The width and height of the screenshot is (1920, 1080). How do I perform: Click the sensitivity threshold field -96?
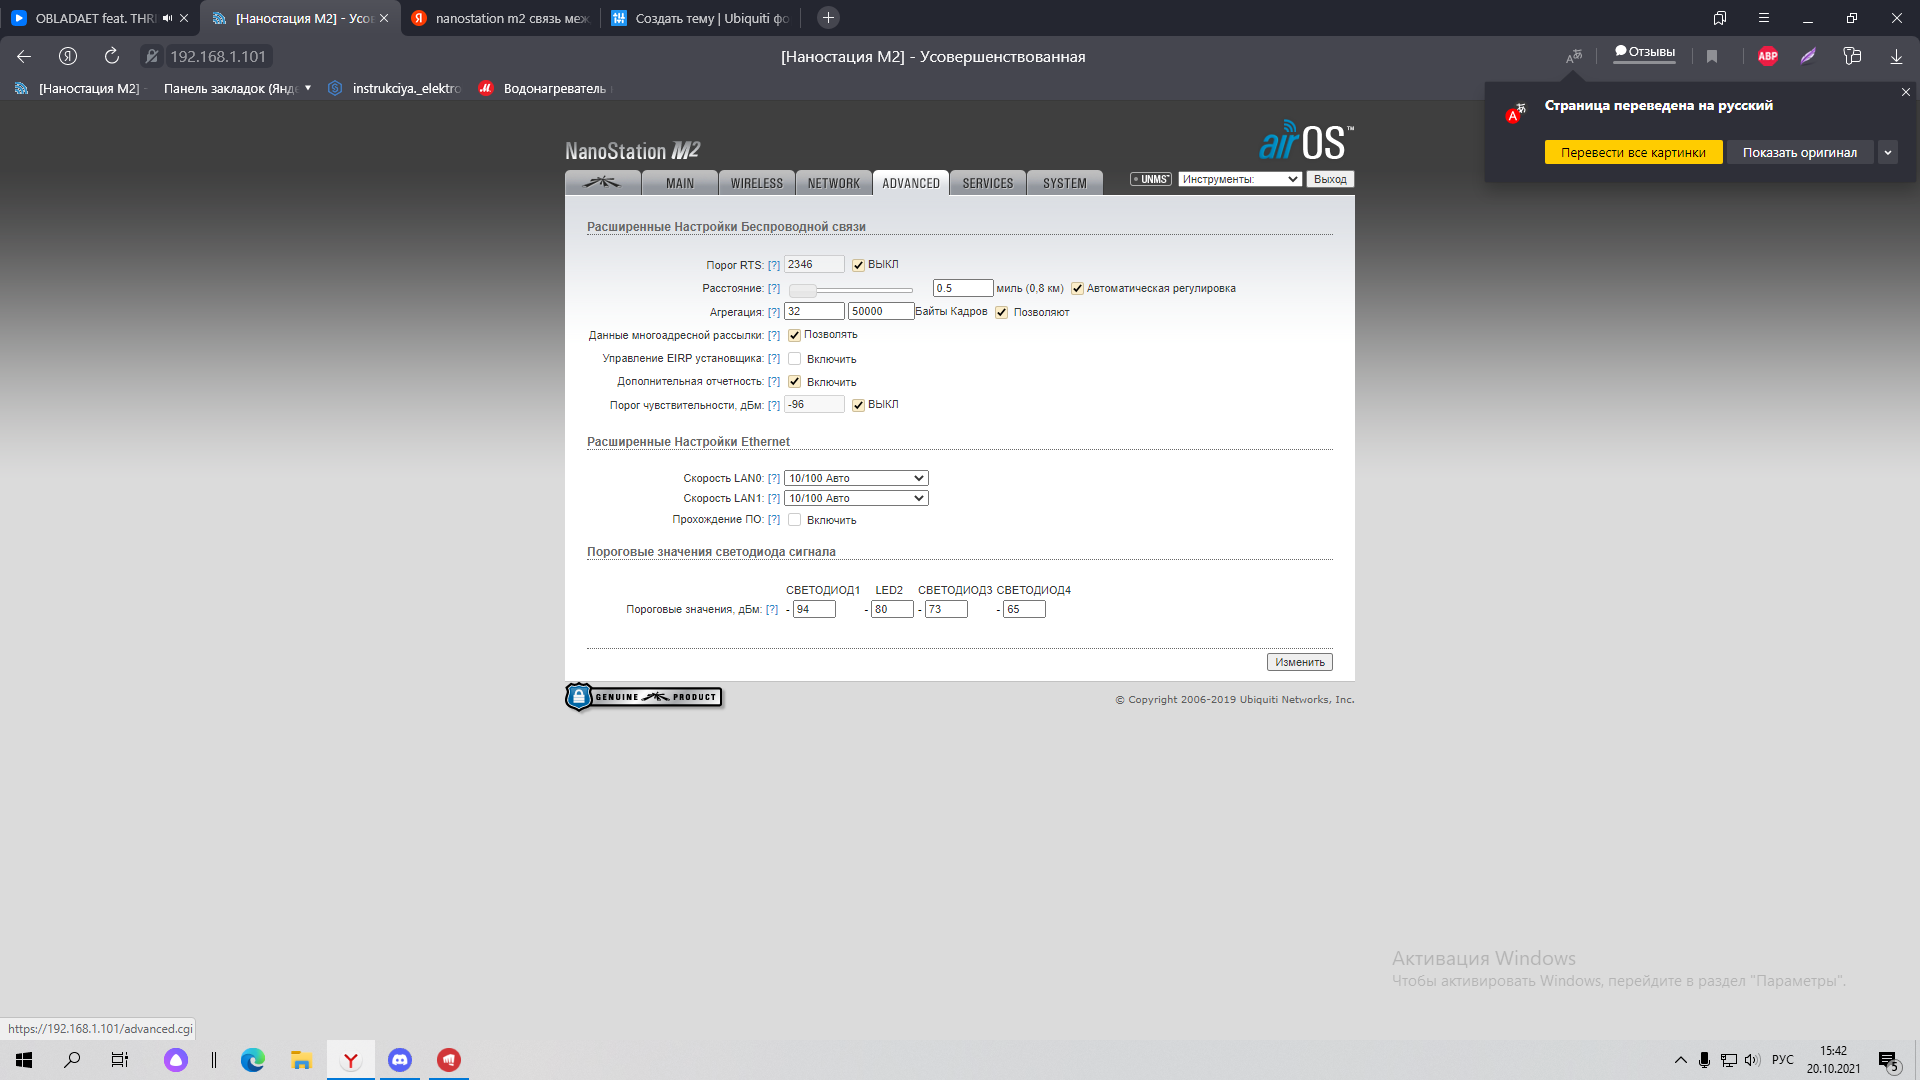coord(814,404)
